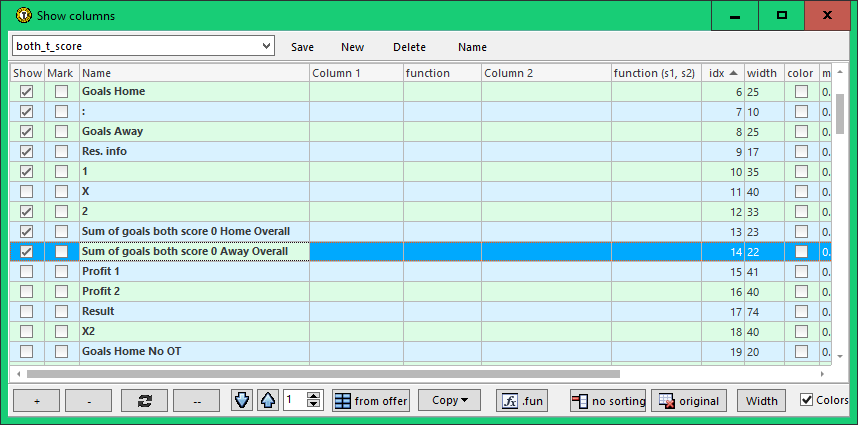Restore columns with 'original' button
Viewport: 858px width, 425px height.
tap(689, 401)
